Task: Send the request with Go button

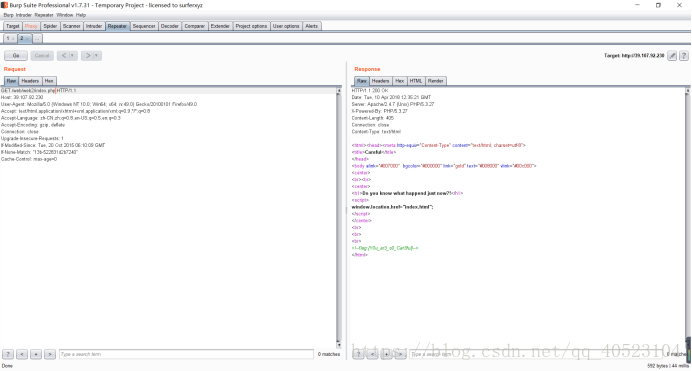Action: tap(16, 56)
